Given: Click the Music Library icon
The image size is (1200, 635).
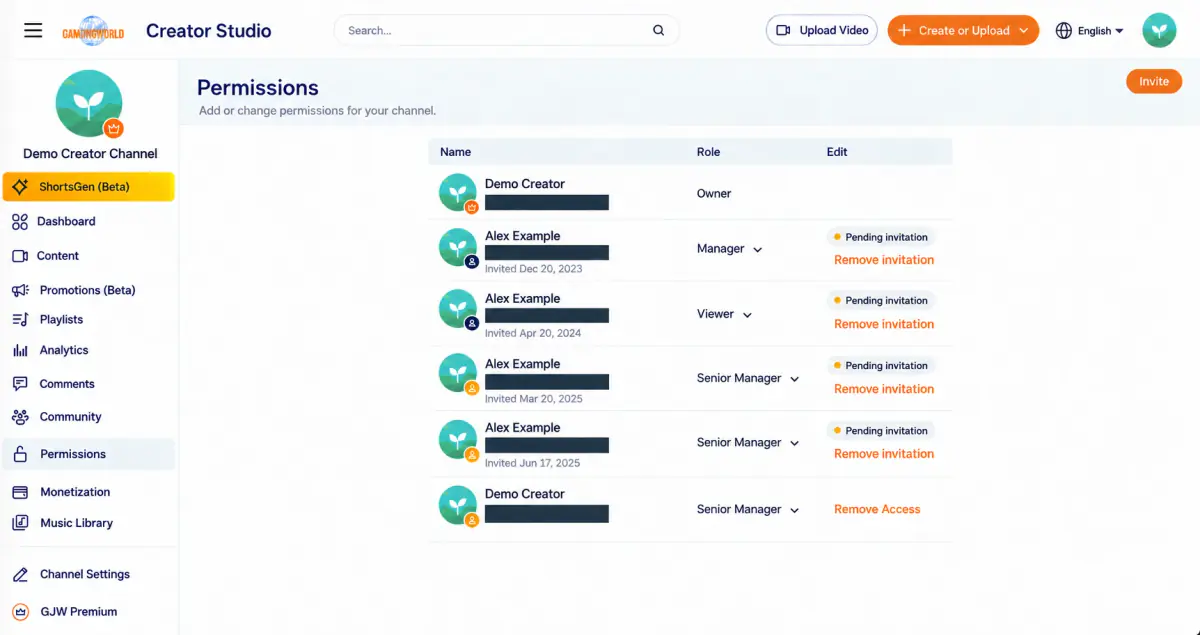Looking at the screenshot, I should coord(20,523).
